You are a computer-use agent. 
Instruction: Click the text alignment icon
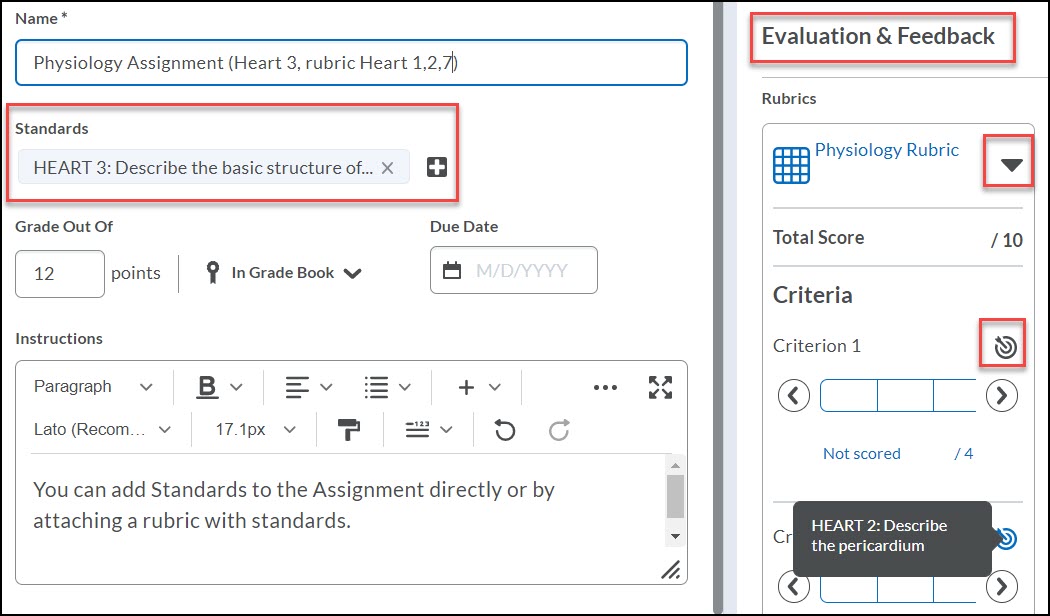tap(297, 387)
